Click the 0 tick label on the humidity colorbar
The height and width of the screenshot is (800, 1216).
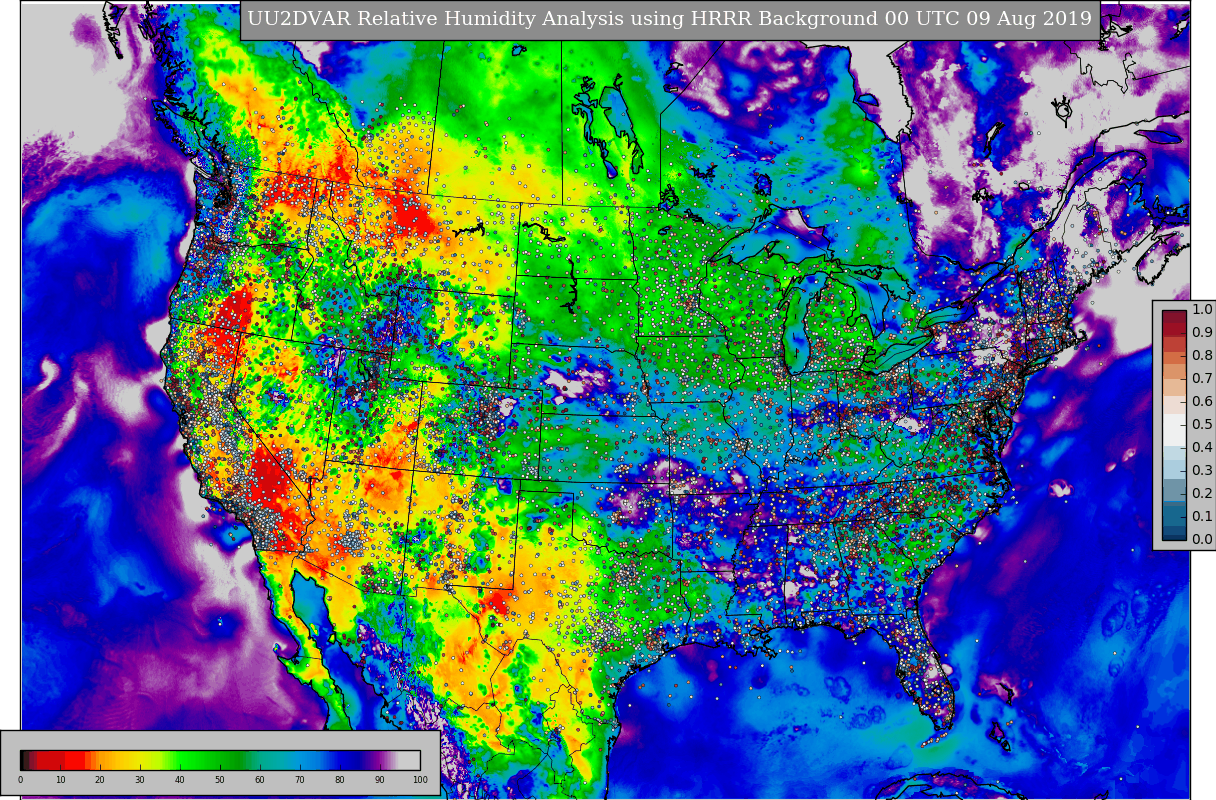pos(20,780)
